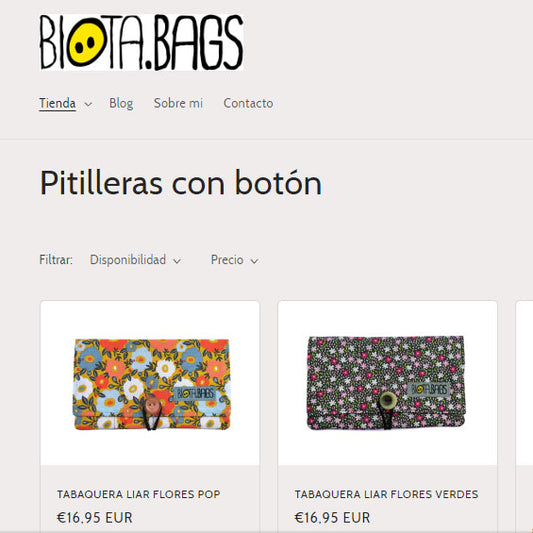Expand the Precio filter
Screen dimensions: 533x533
235,260
